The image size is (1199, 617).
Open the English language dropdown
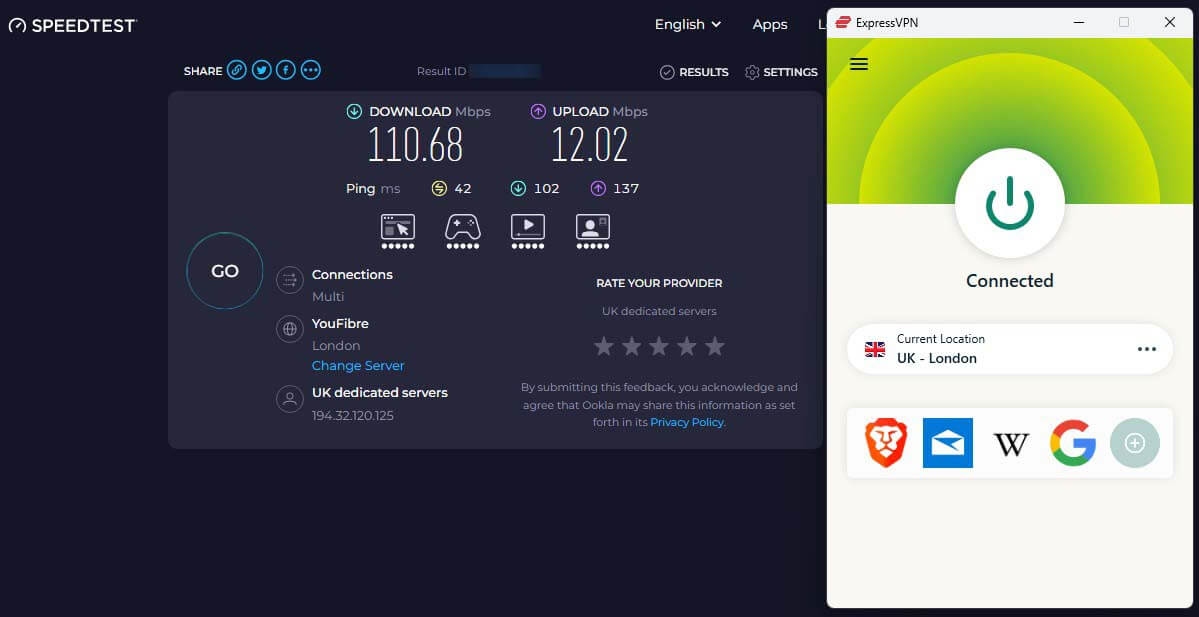(x=687, y=24)
